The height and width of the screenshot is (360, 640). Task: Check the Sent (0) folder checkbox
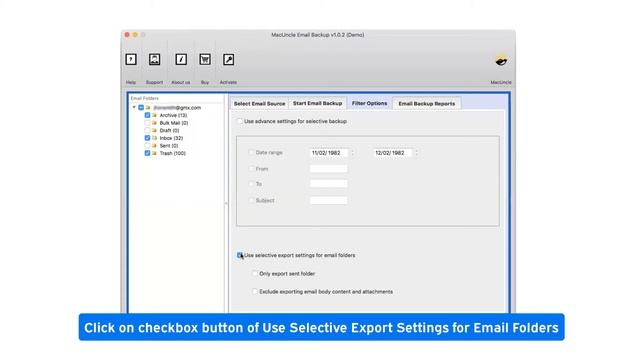147,146
